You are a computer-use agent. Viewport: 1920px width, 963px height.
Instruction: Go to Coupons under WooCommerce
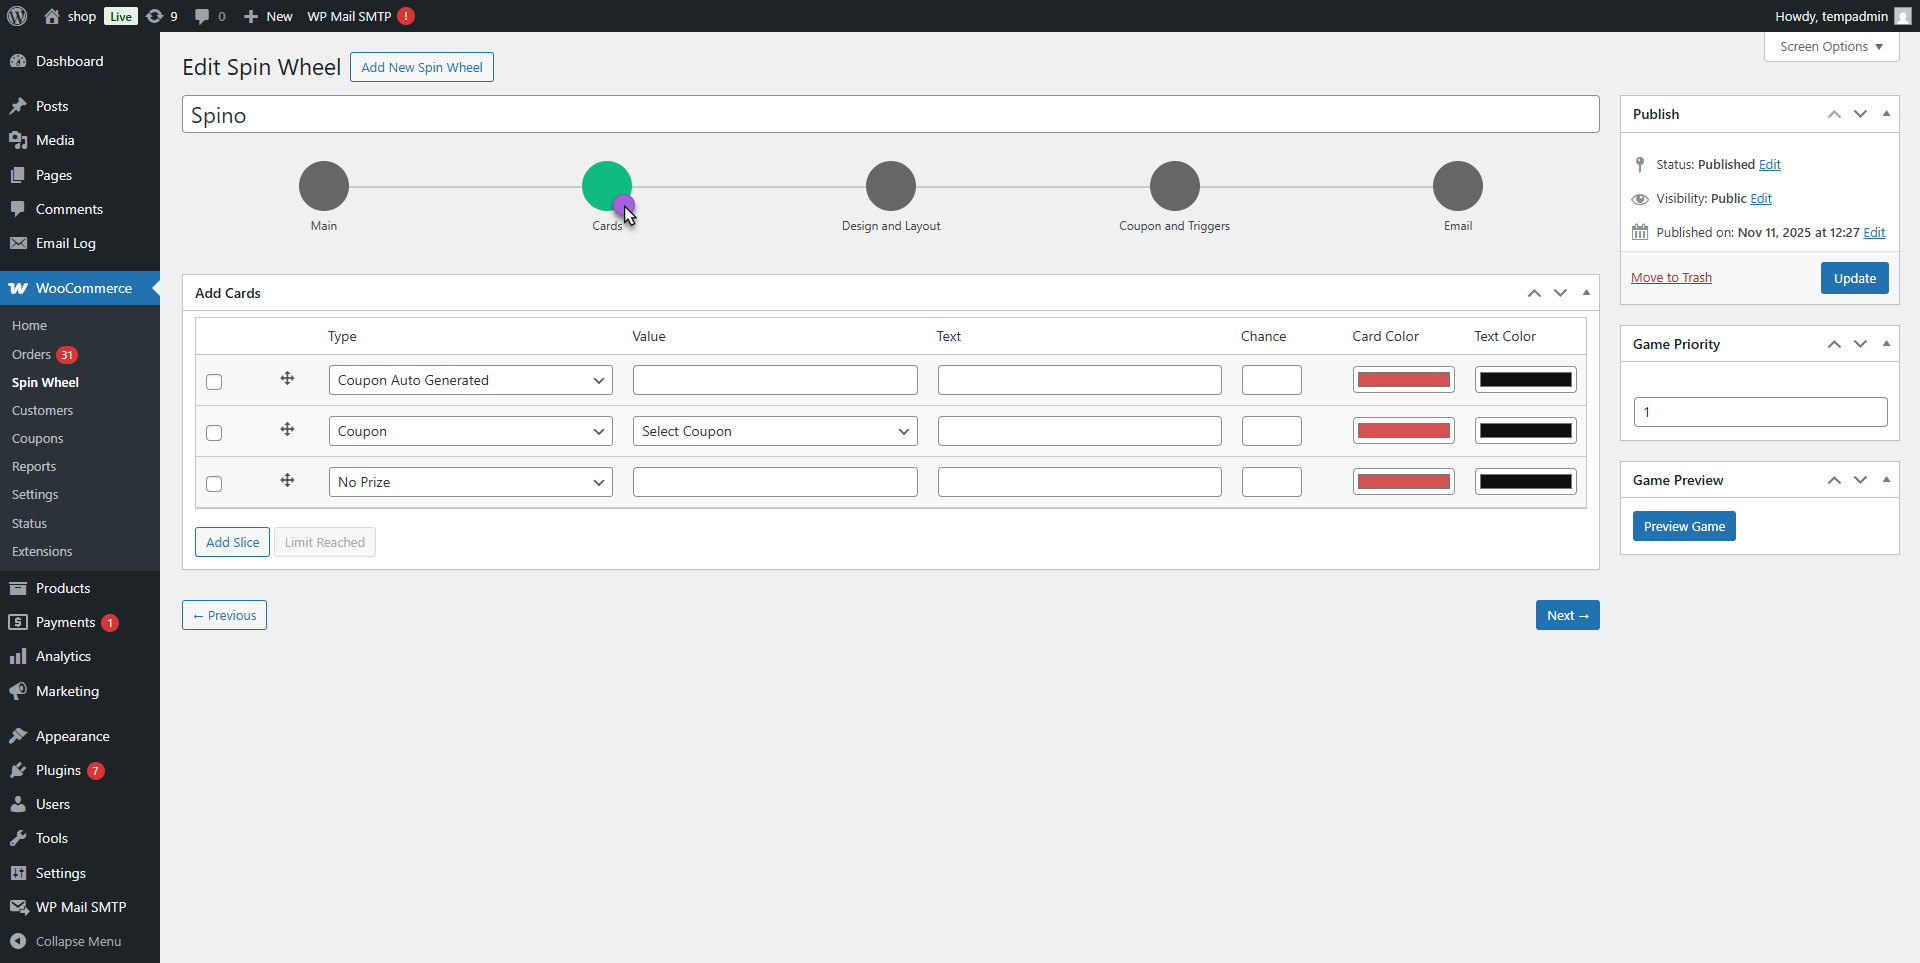37,438
